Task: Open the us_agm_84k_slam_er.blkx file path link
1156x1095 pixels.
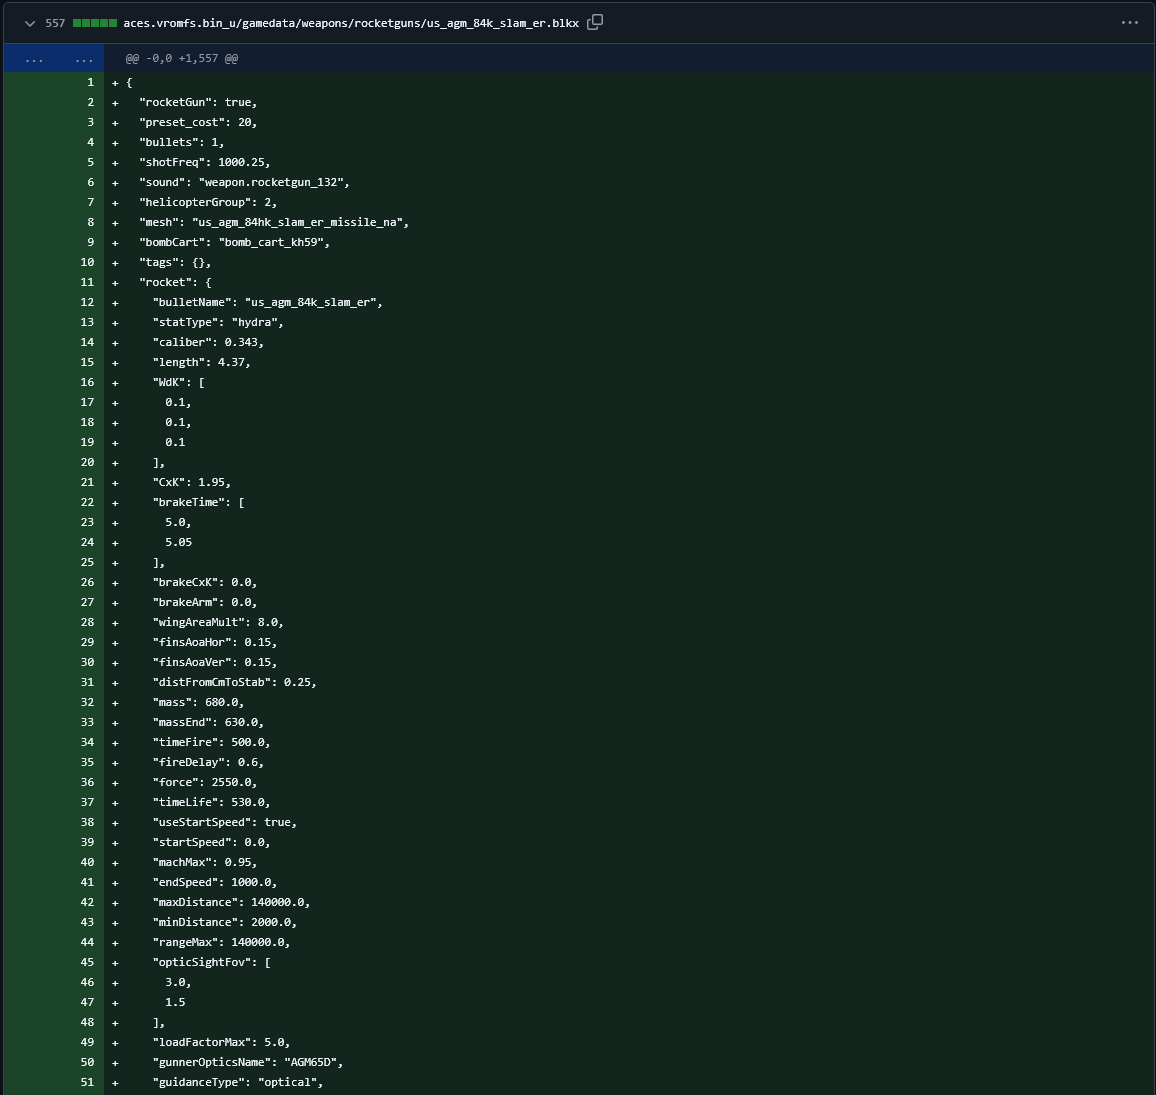Action: click(x=350, y=23)
